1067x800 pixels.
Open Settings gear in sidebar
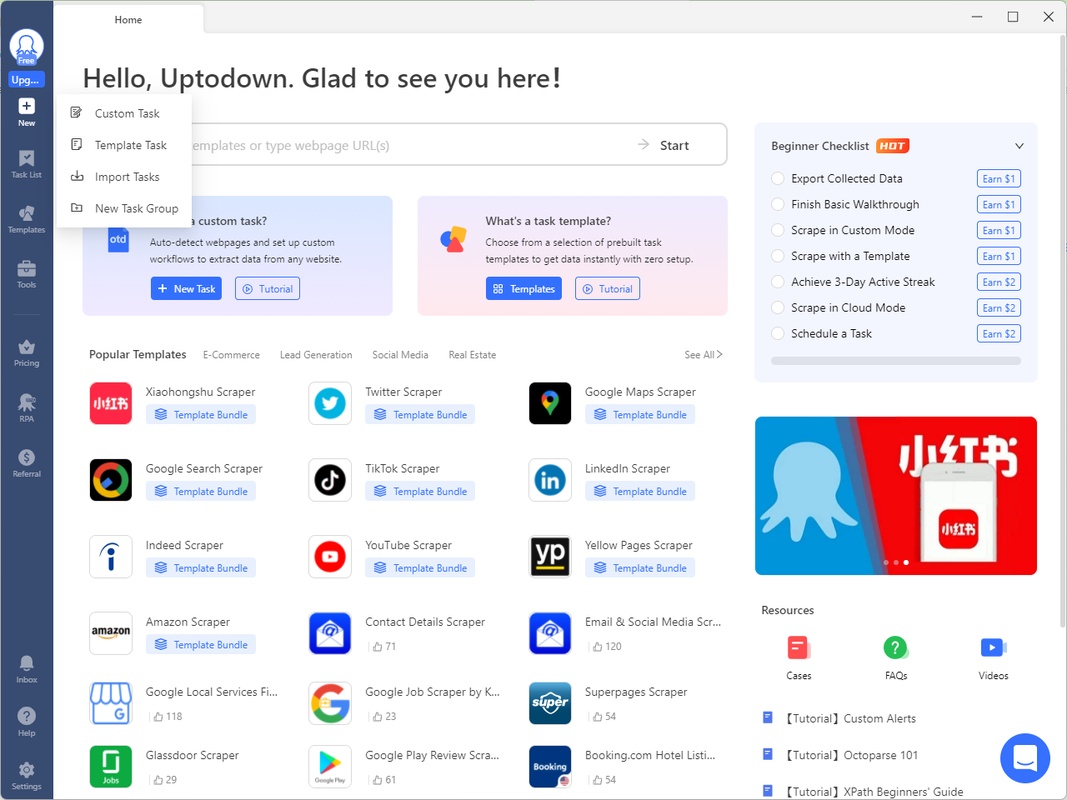(27, 776)
